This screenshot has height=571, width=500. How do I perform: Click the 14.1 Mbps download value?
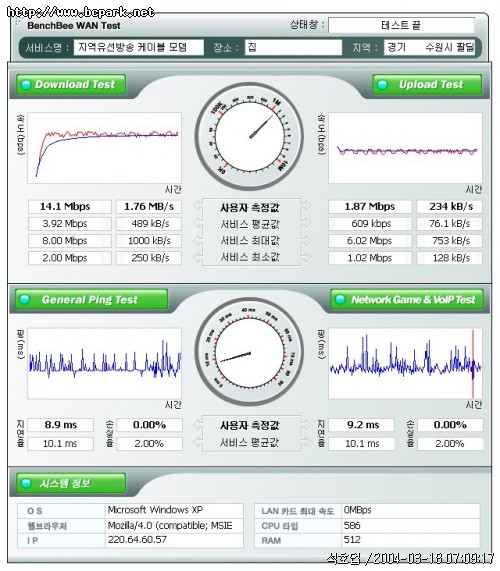pos(70,206)
